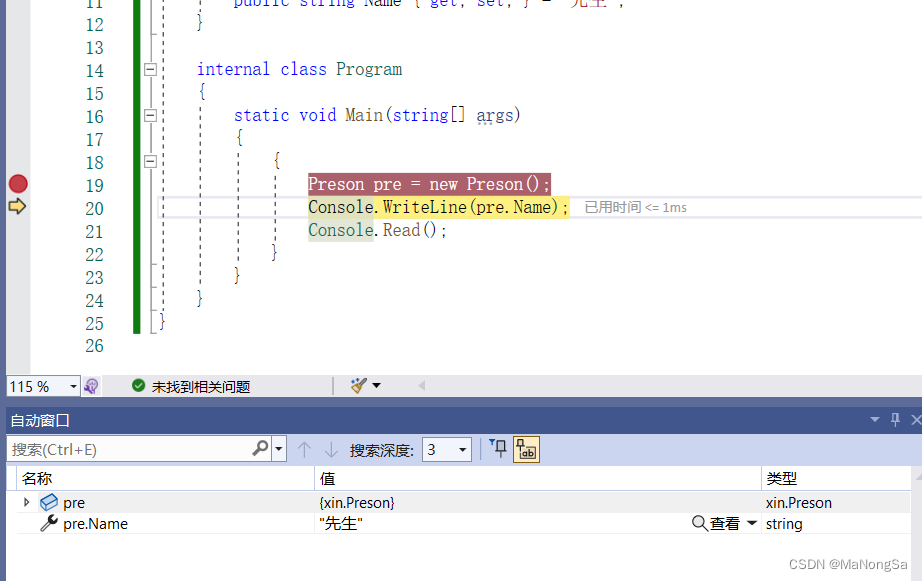Click the 查看 visualizer magnifier button
Image resolution: width=922 pixels, height=581 pixels.
(716, 523)
